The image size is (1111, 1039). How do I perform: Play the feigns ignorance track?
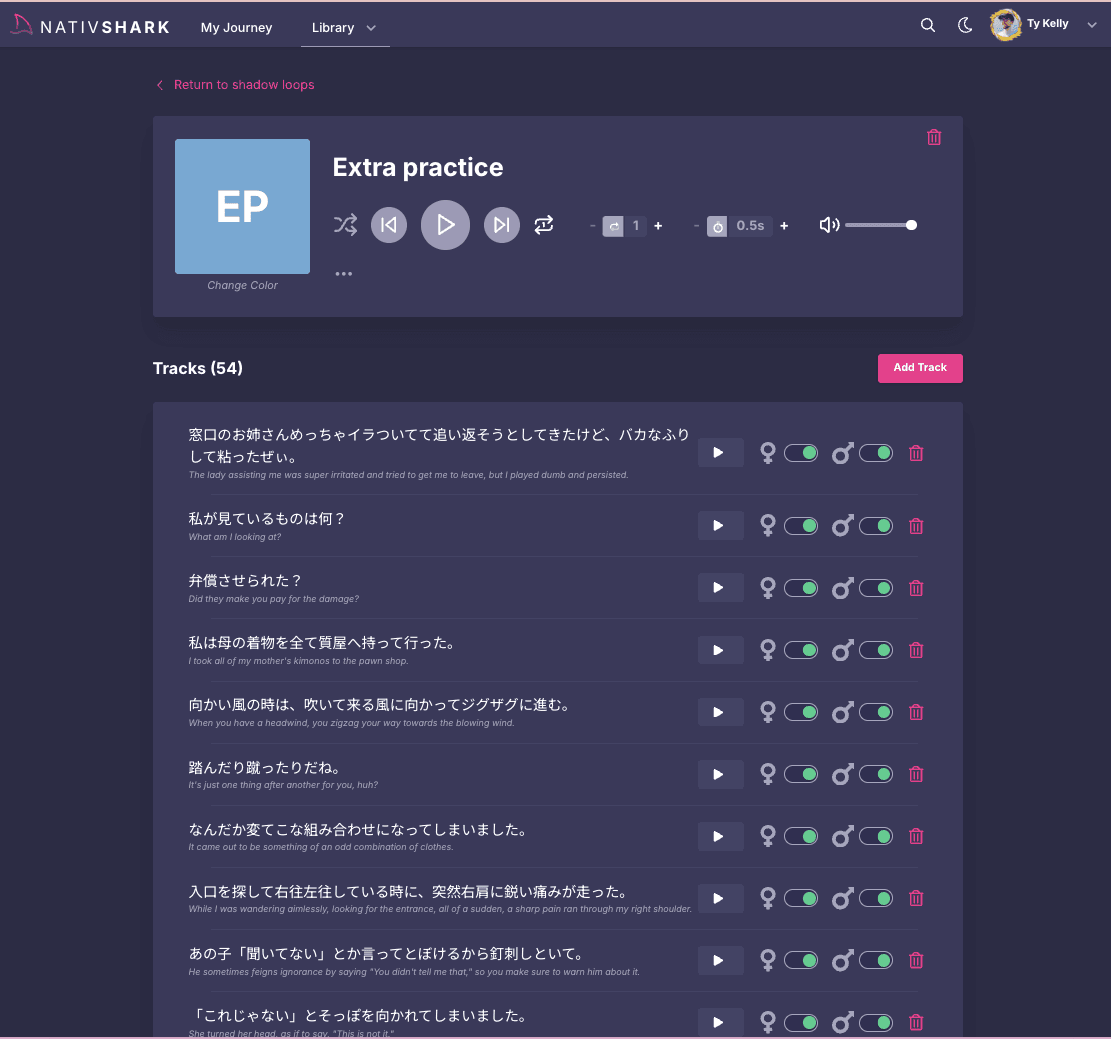pyautogui.click(x=720, y=960)
